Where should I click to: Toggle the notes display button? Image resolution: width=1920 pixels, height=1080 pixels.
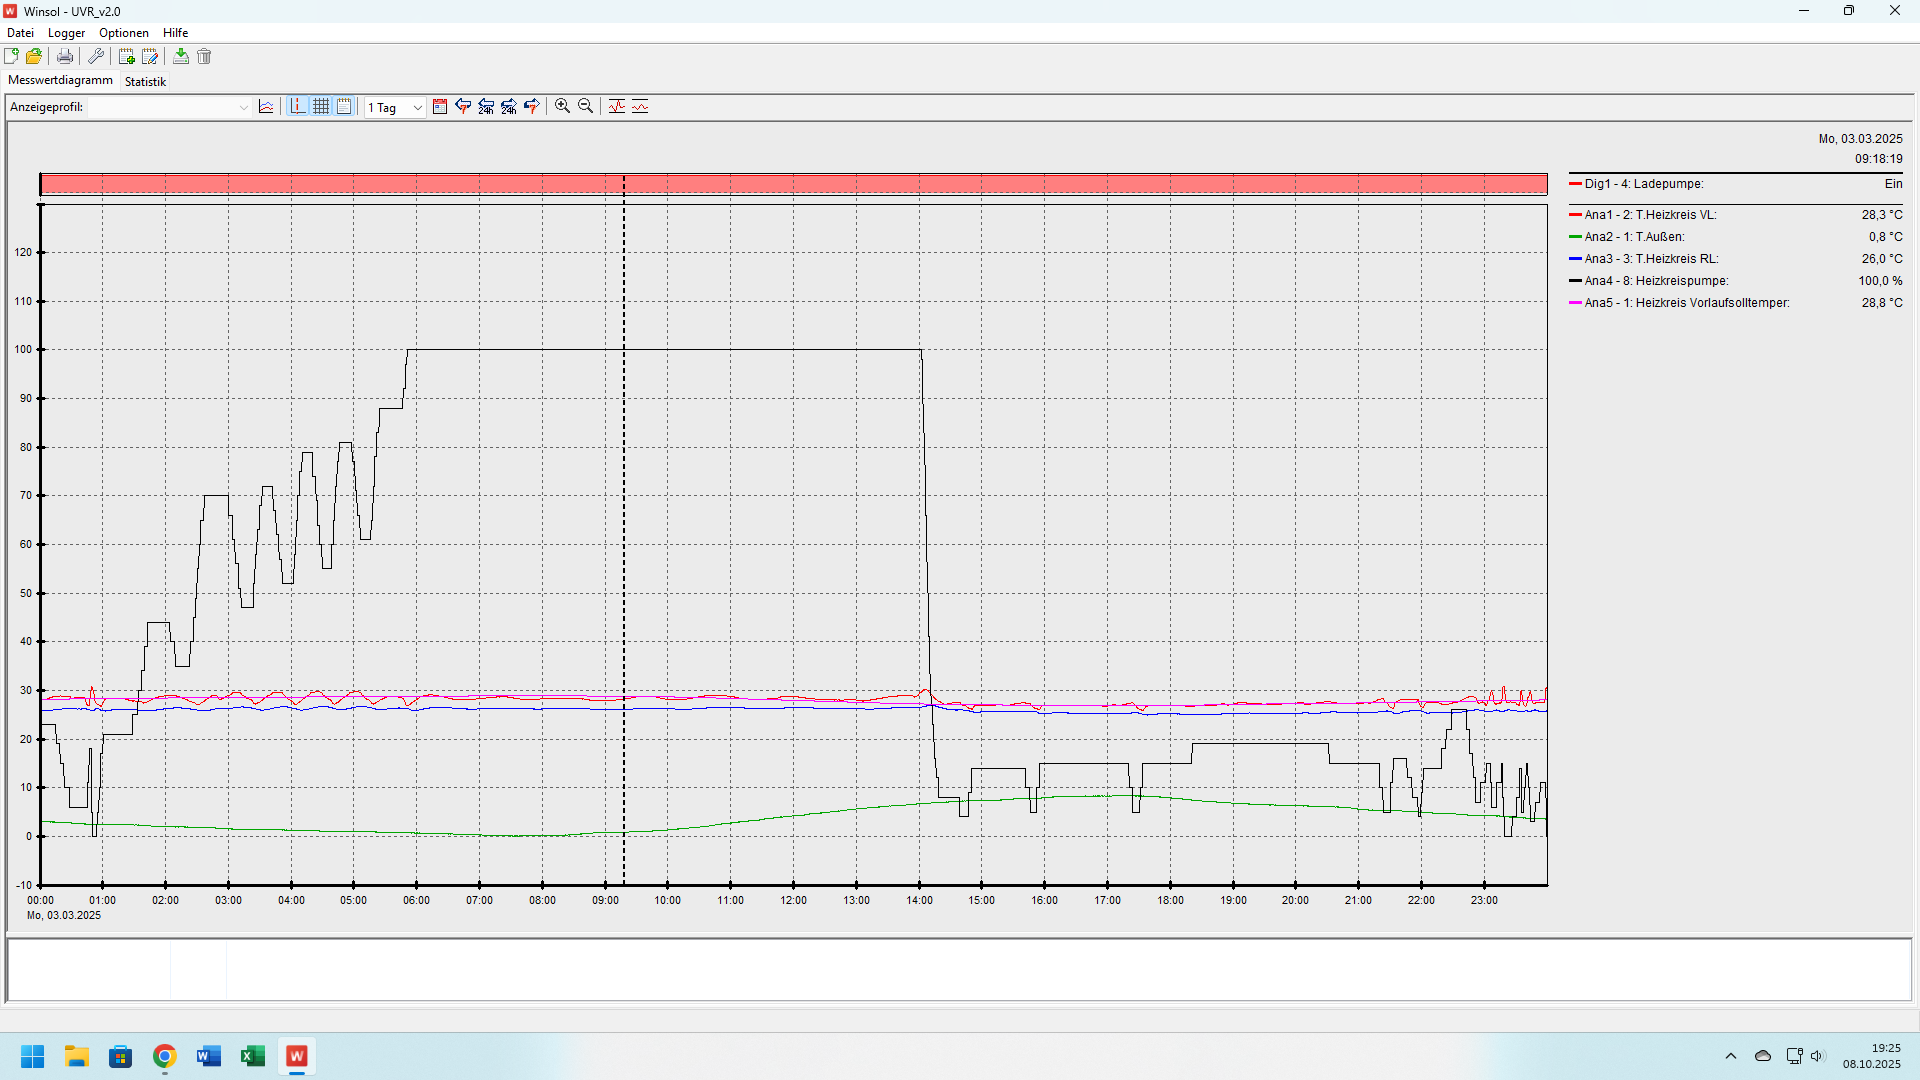(x=344, y=107)
